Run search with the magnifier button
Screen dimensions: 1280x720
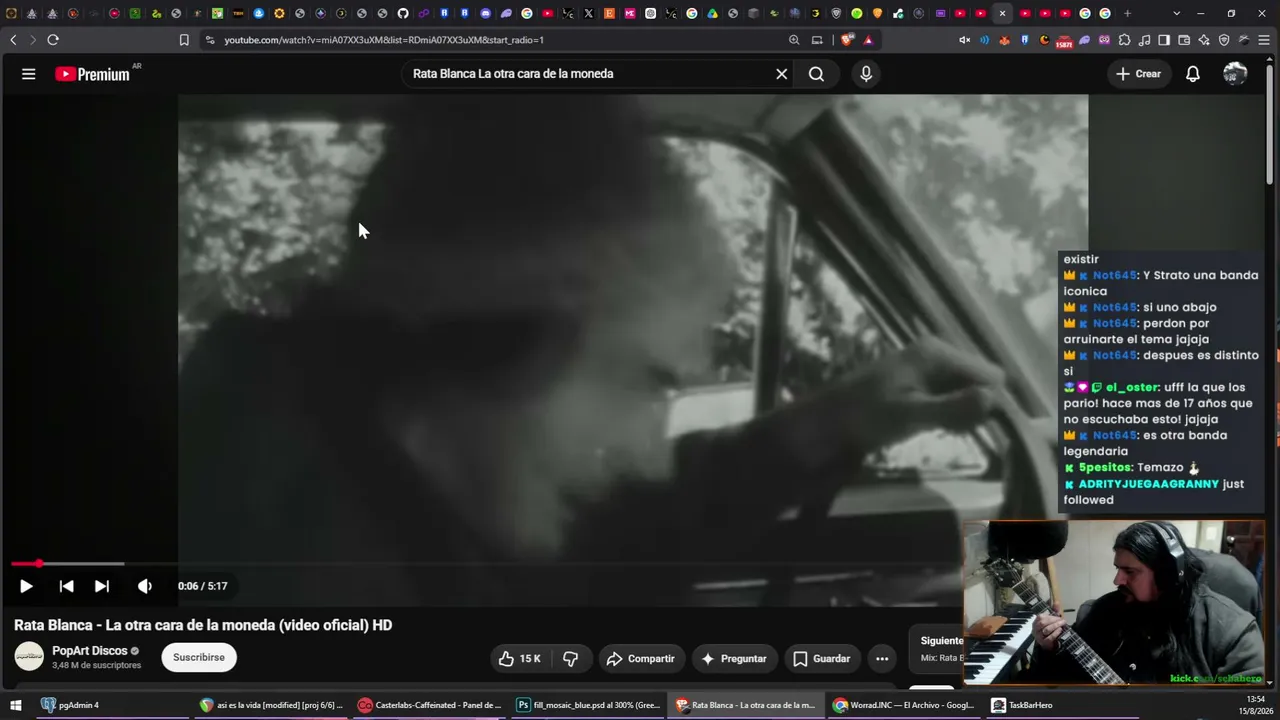(x=816, y=74)
